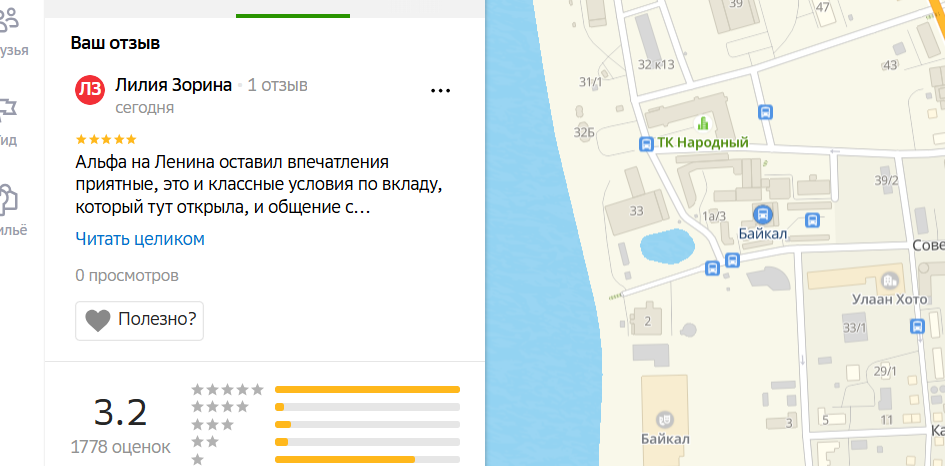Click the 1 отзыв count beside the author
Viewport: 945px width, 466px height.
[x=278, y=86]
